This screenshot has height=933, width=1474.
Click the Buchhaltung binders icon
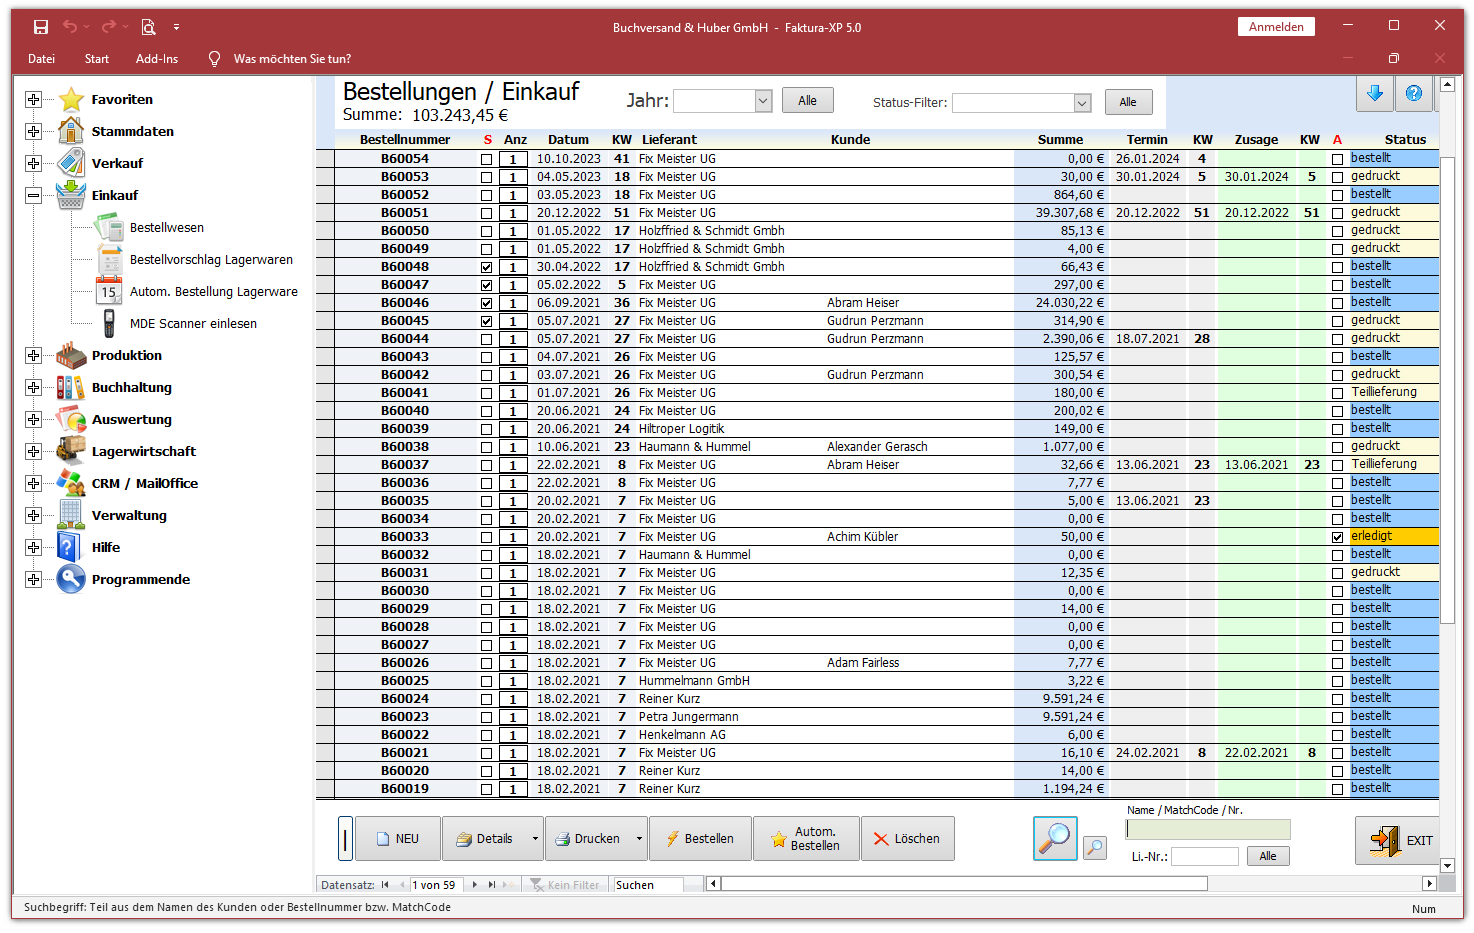click(x=71, y=387)
